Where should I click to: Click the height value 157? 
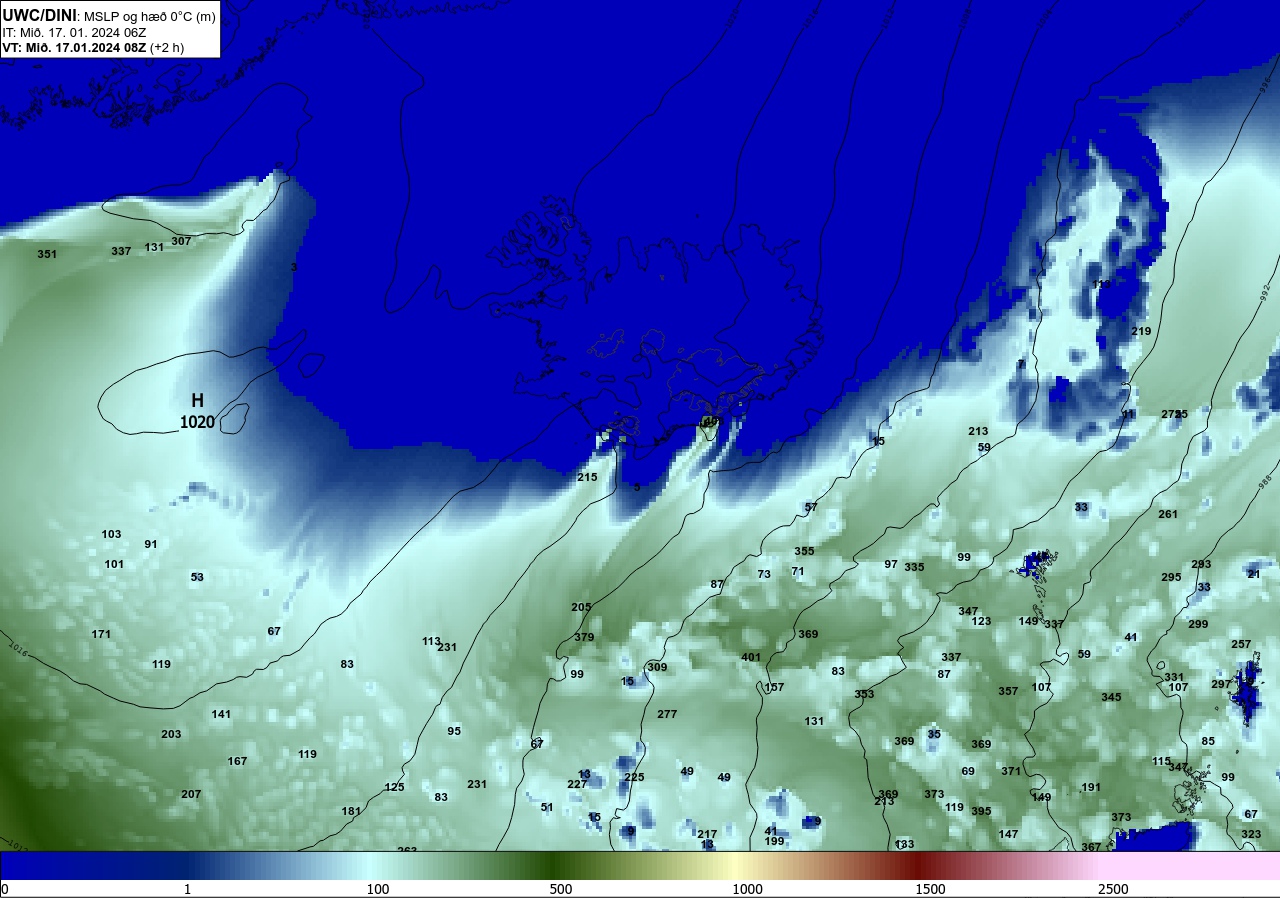[774, 687]
